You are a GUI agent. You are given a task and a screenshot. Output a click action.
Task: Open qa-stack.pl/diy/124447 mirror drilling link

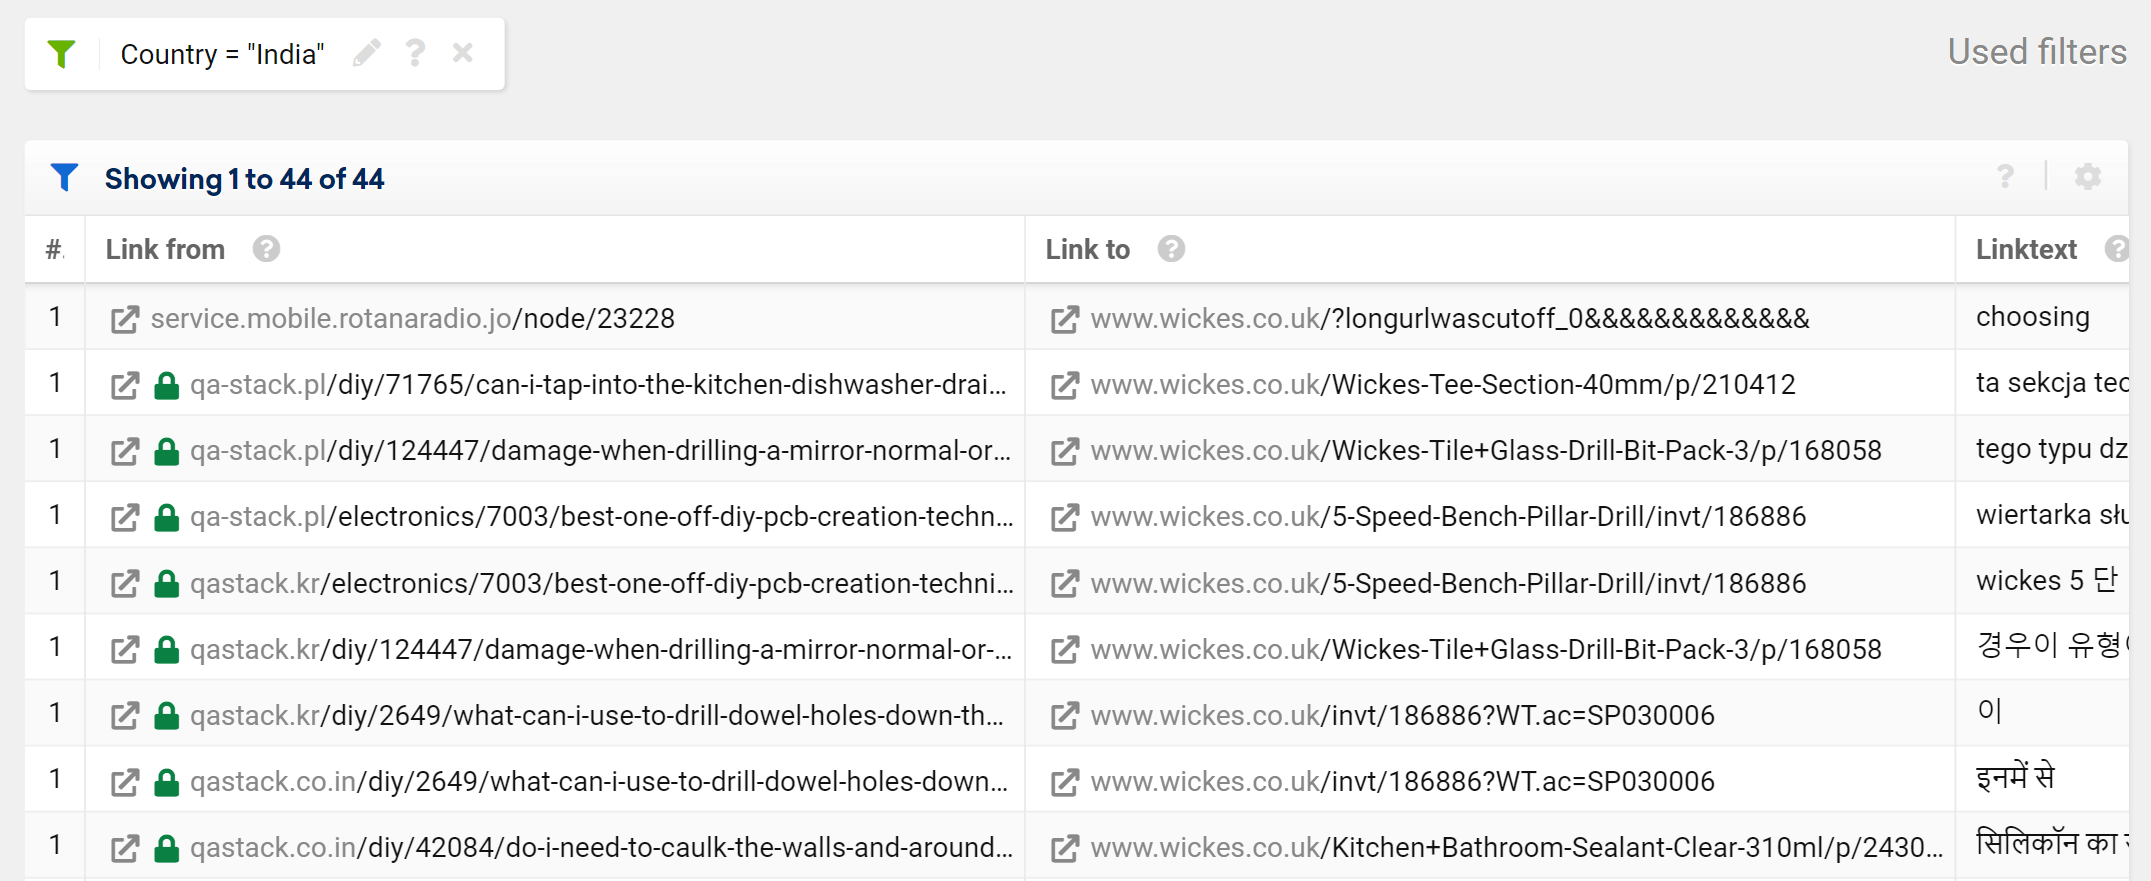click(x=600, y=450)
